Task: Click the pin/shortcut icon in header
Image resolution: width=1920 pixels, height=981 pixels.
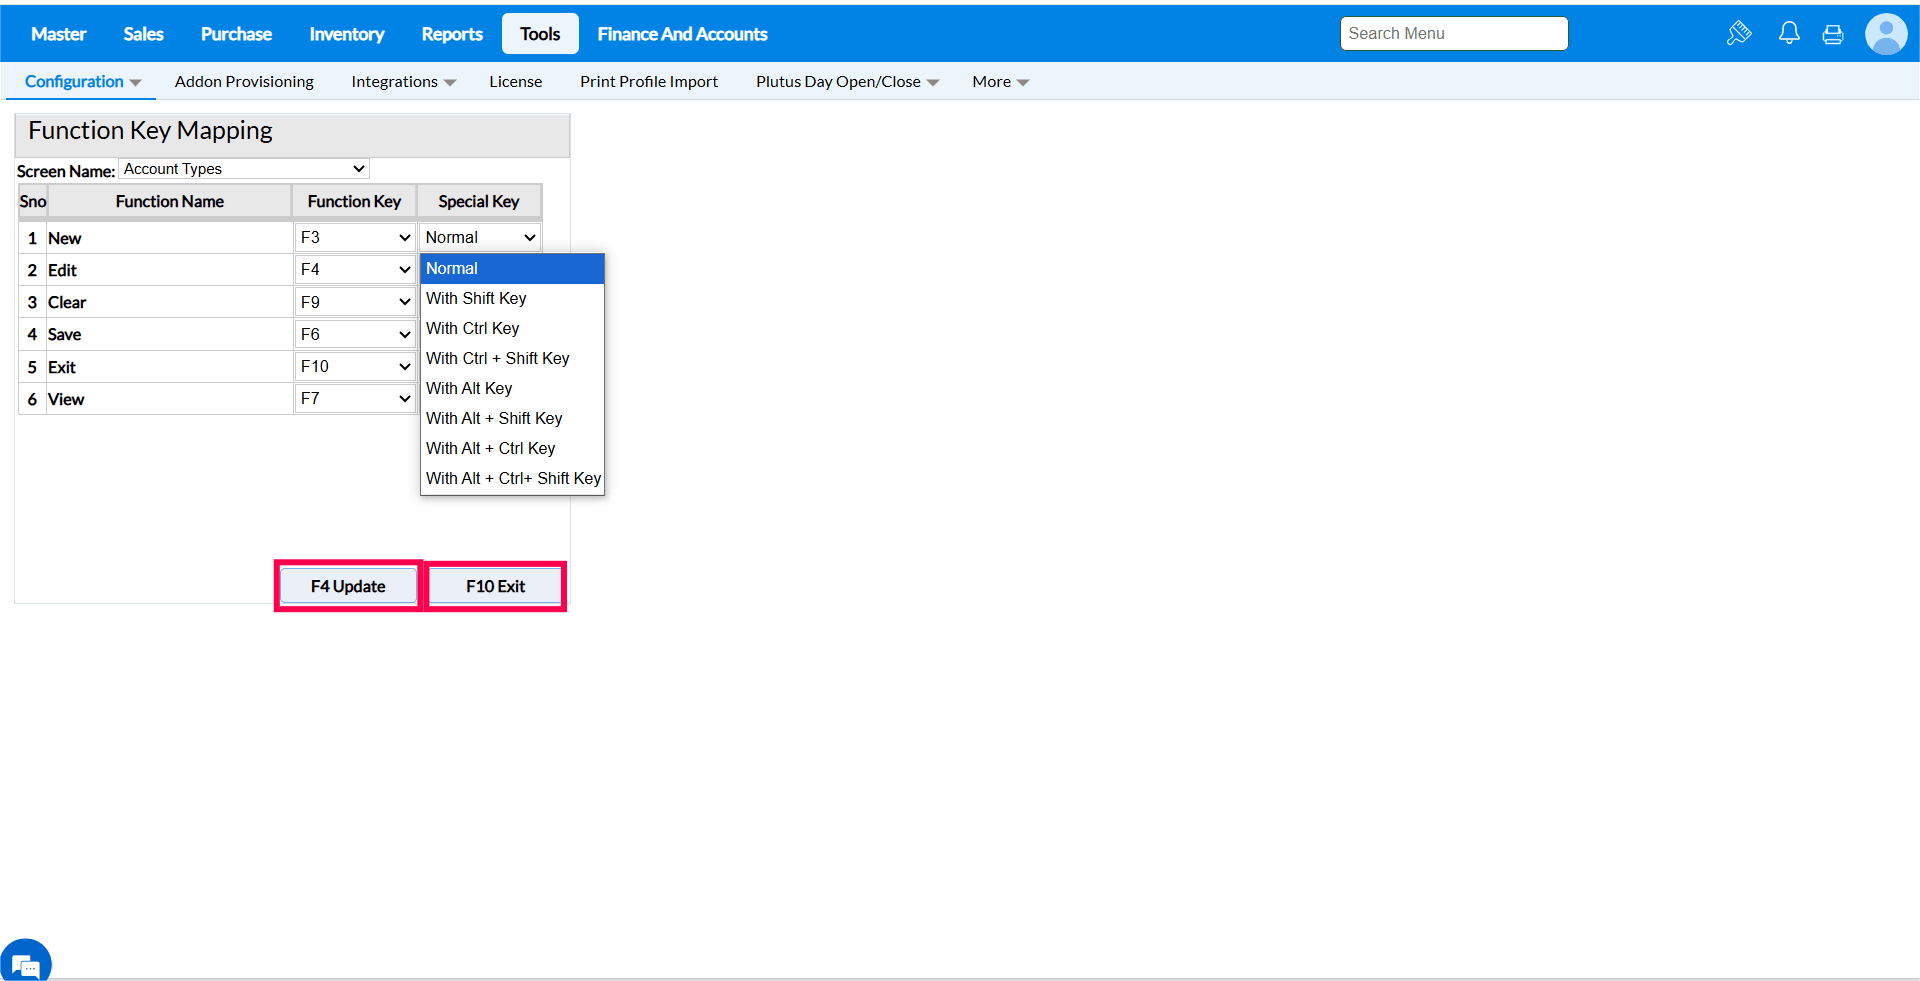Action: [1739, 33]
